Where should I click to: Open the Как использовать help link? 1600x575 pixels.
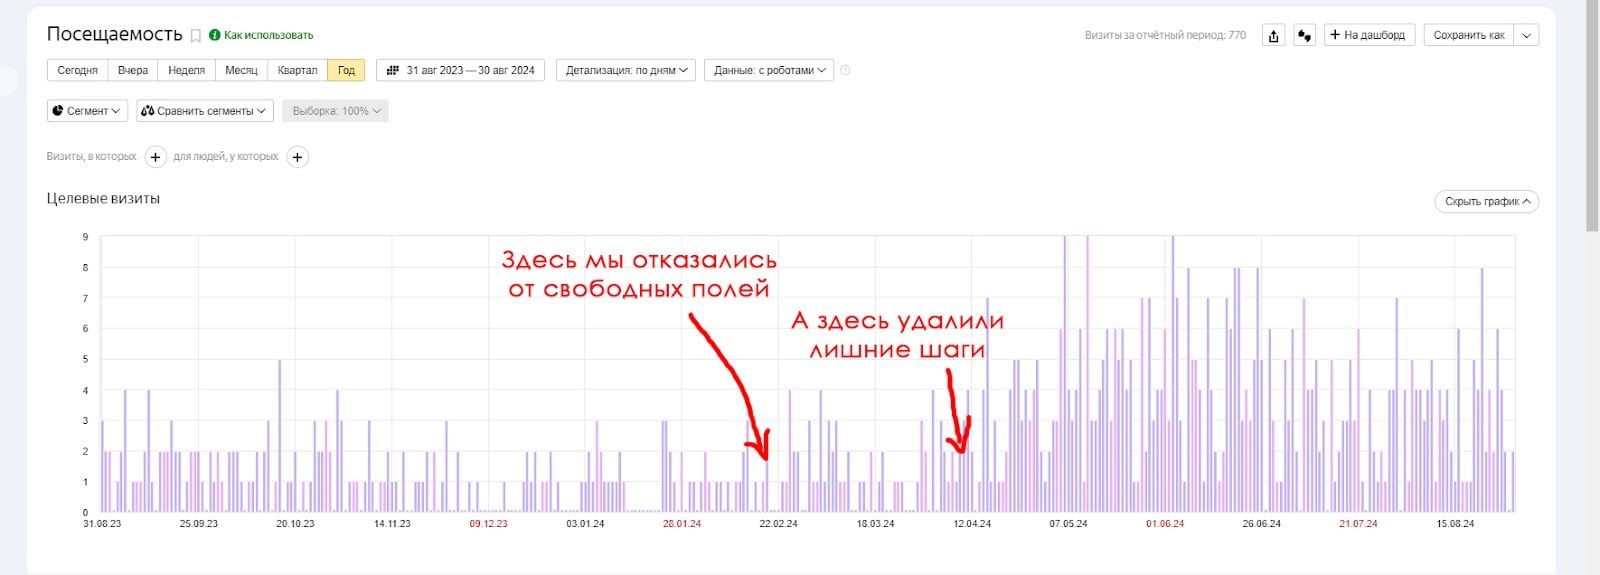(261, 35)
